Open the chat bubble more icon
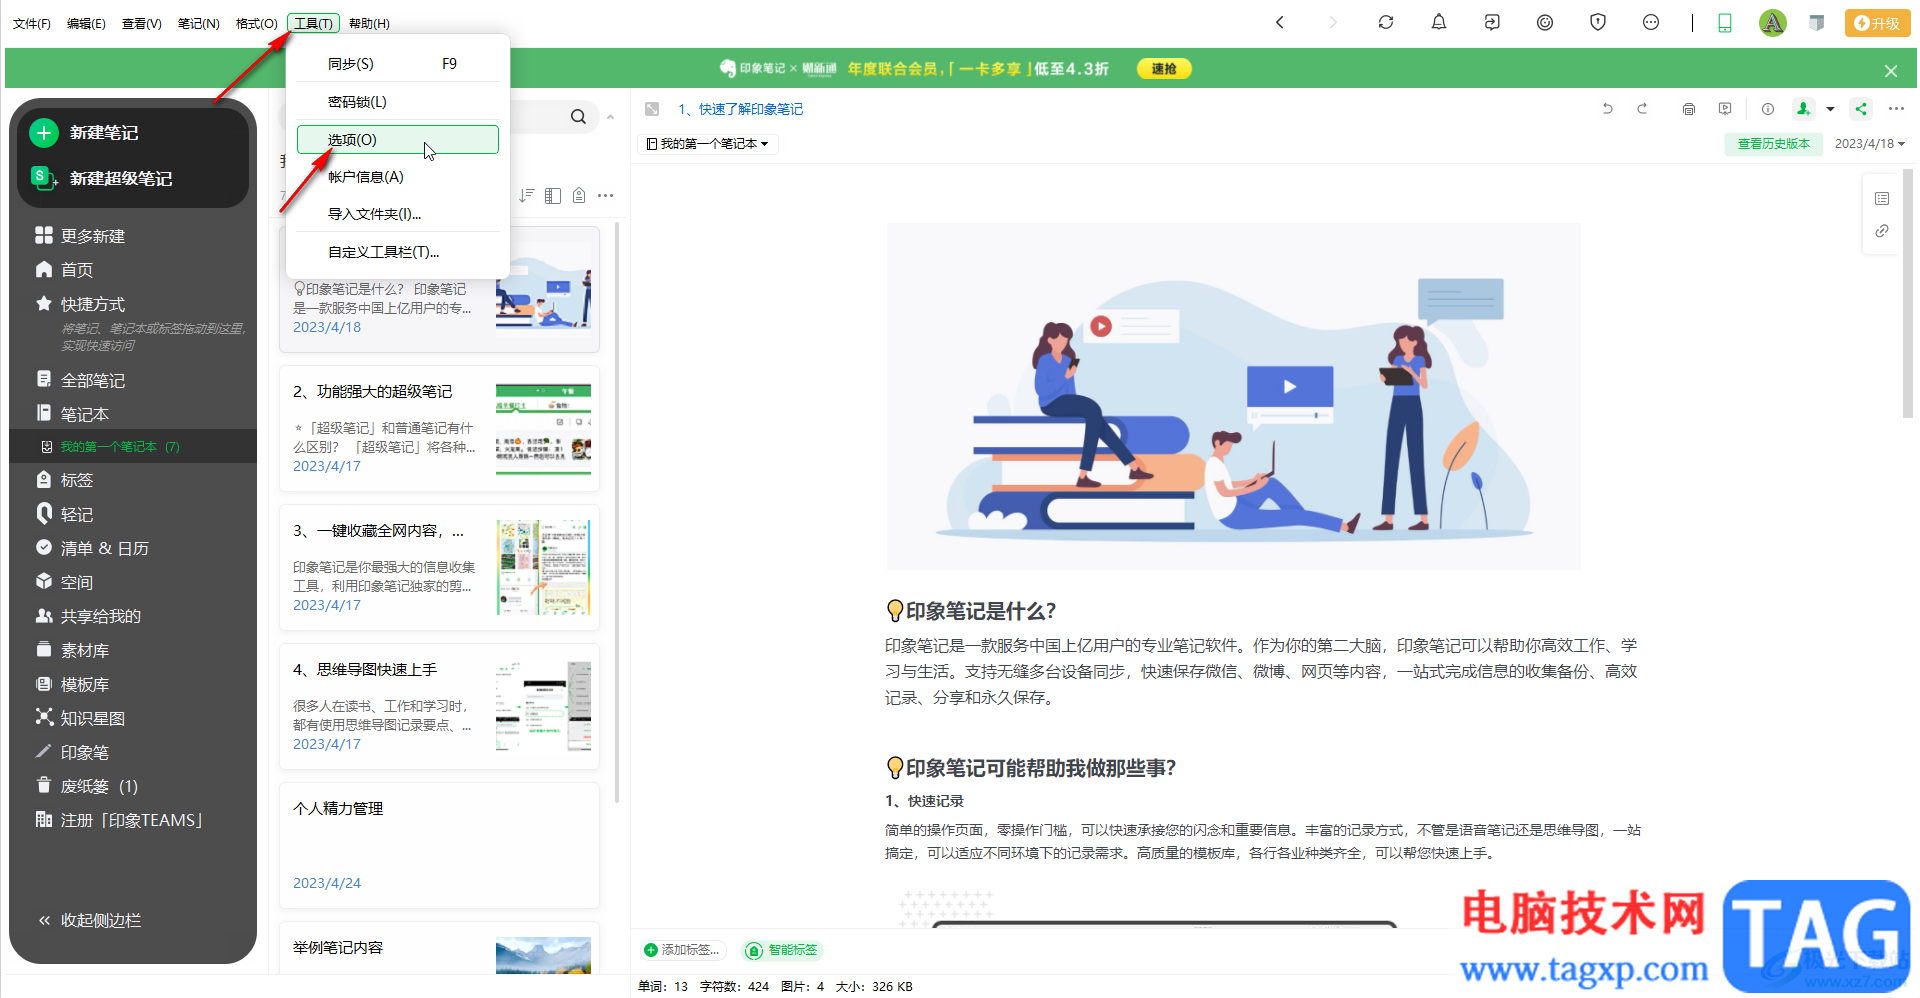 [1651, 22]
